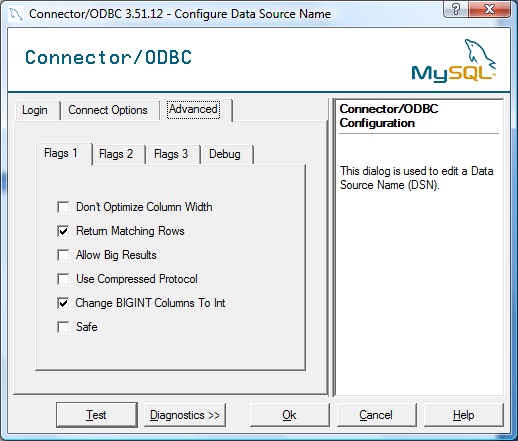The height and width of the screenshot is (441, 518).
Task: Switch to the Login tab
Action: coord(38,110)
